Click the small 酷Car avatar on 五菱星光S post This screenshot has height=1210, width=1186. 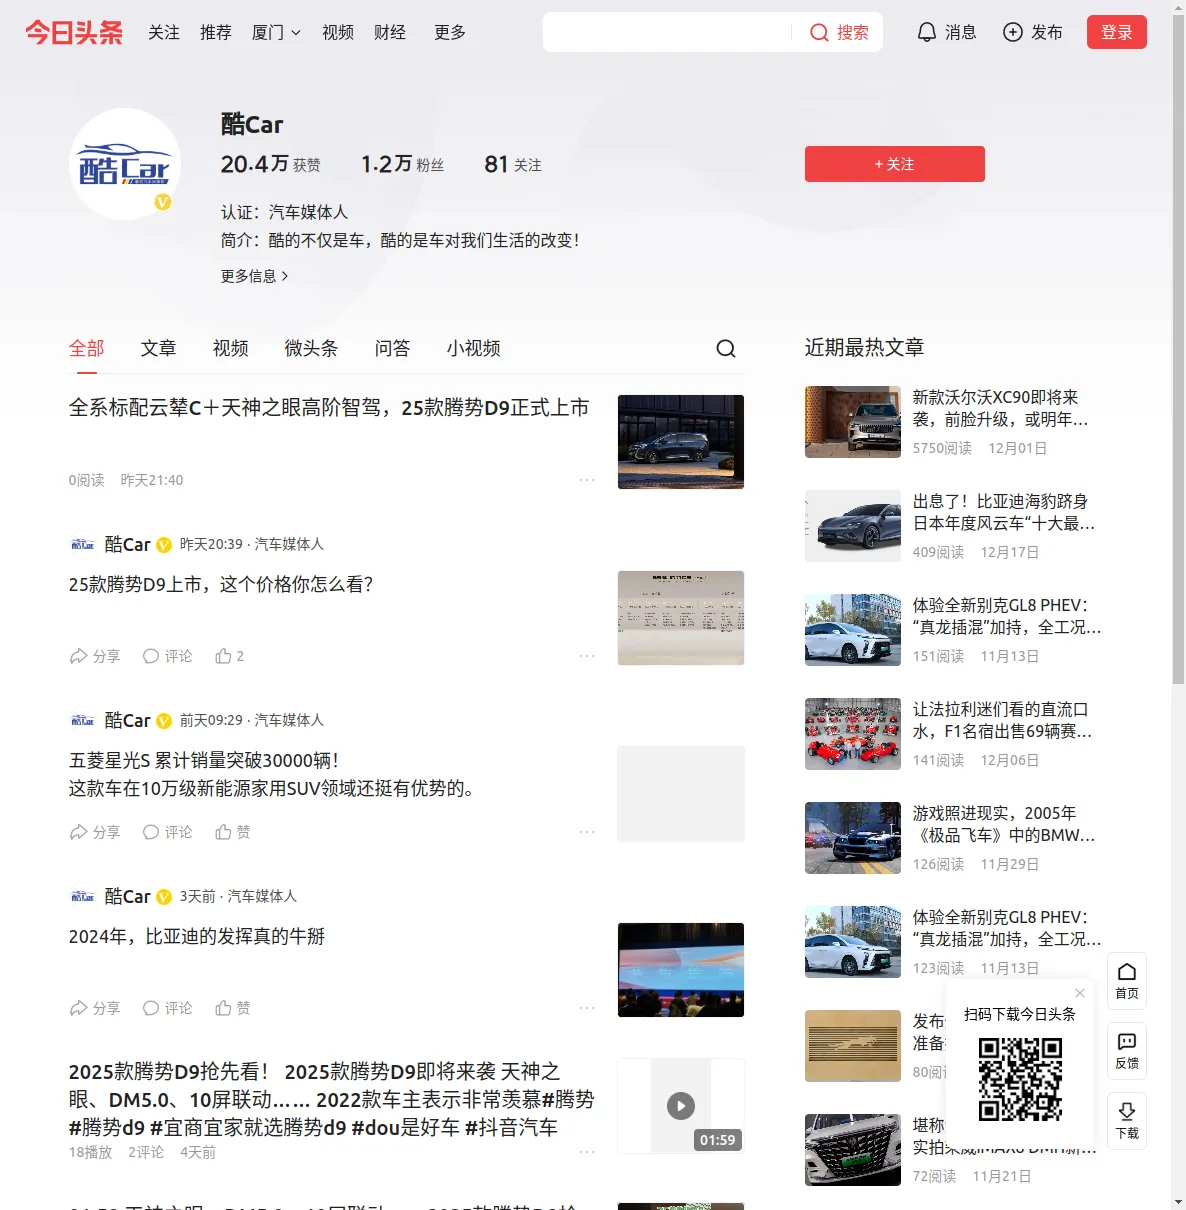[x=82, y=720]
